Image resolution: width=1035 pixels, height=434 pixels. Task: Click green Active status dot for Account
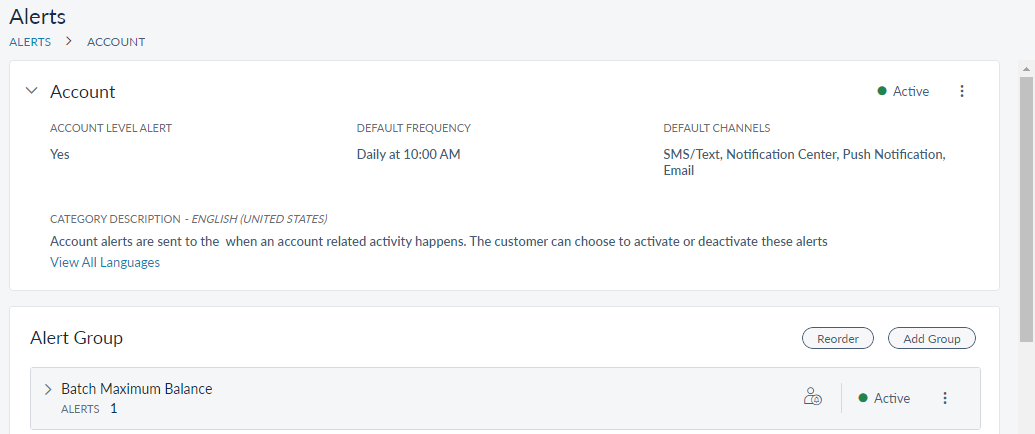(x=882, y=91)
